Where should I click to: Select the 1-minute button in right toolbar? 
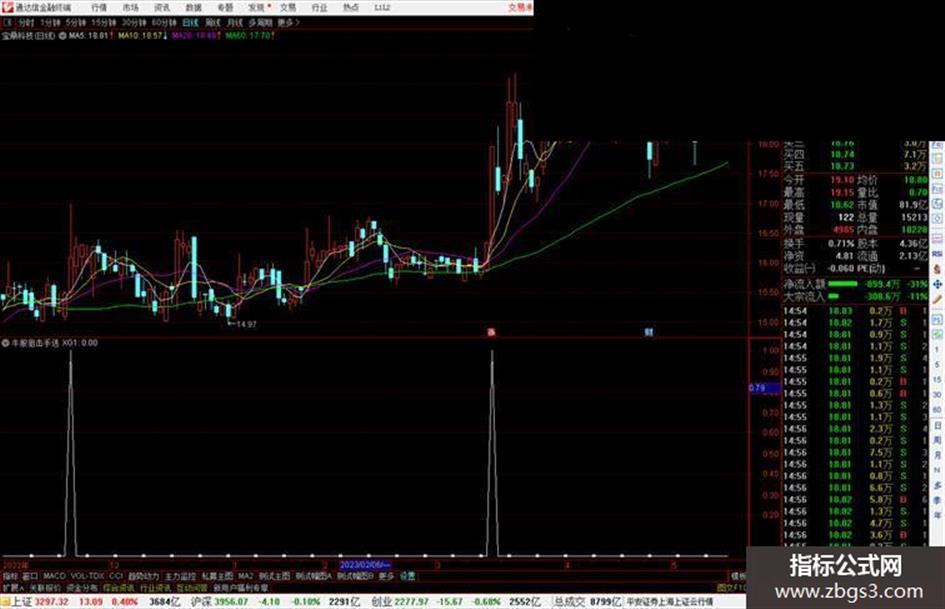point(937,349)
